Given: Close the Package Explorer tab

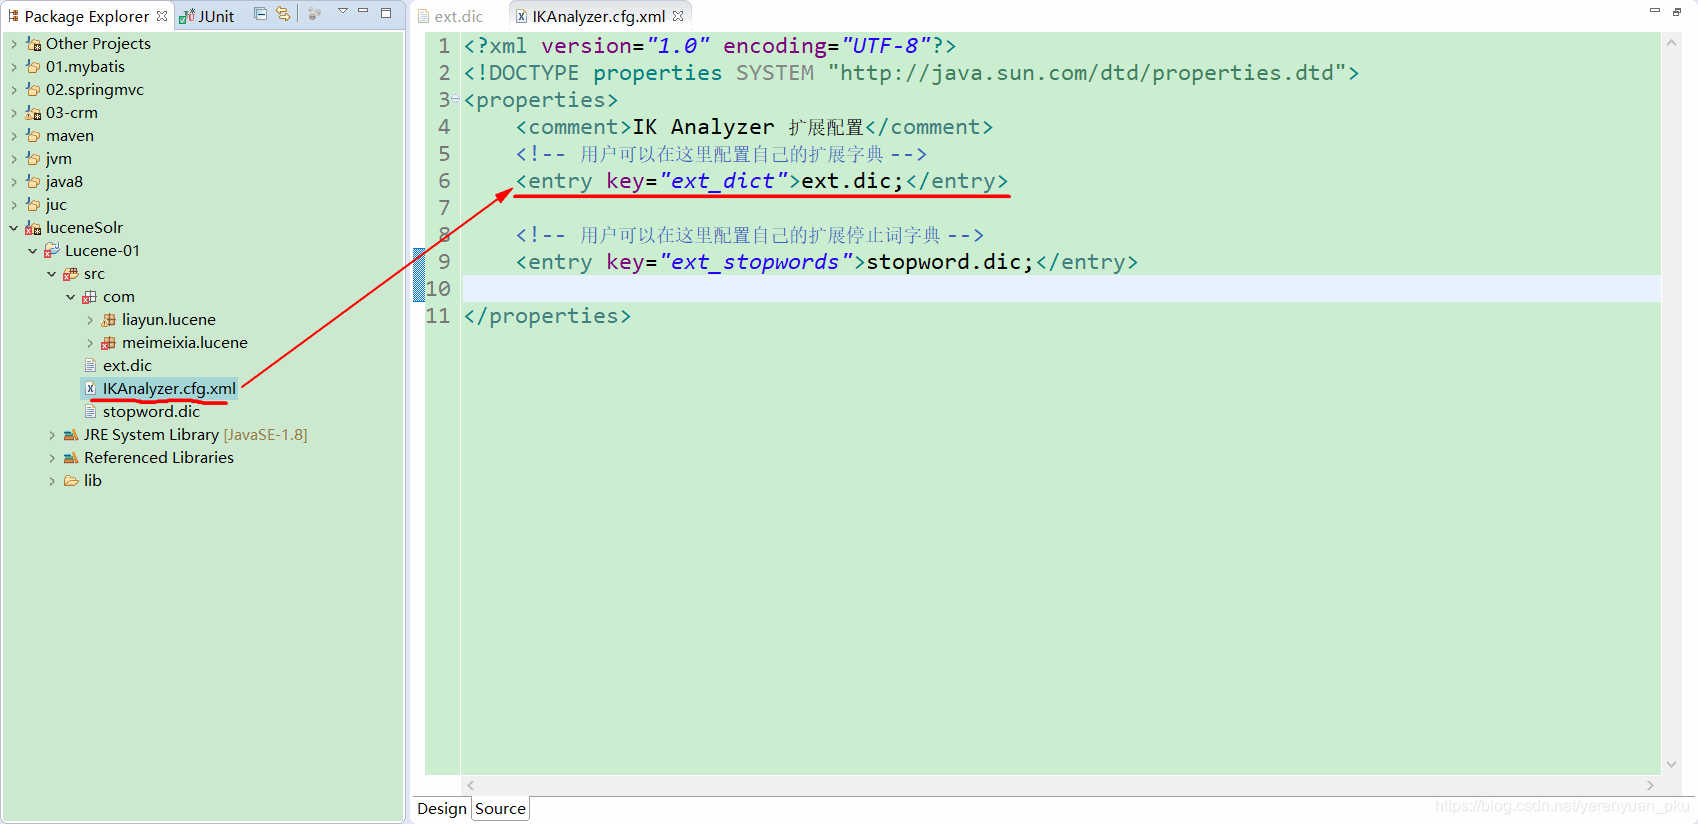Looking at the screenshot, I should [x=162, y=16].
